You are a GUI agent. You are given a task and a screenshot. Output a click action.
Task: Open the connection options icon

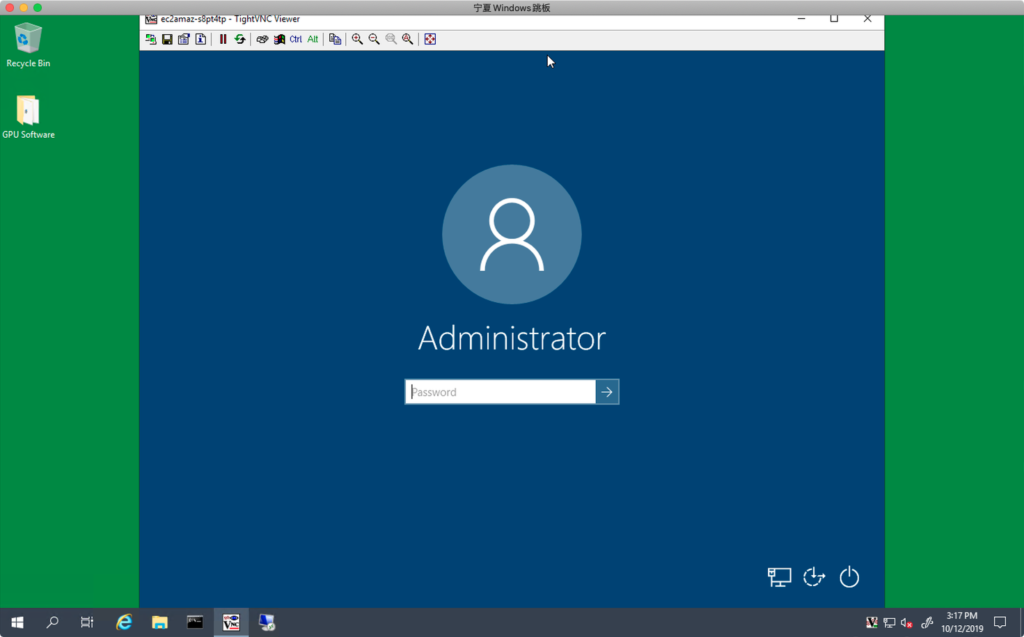pos(184,39)
